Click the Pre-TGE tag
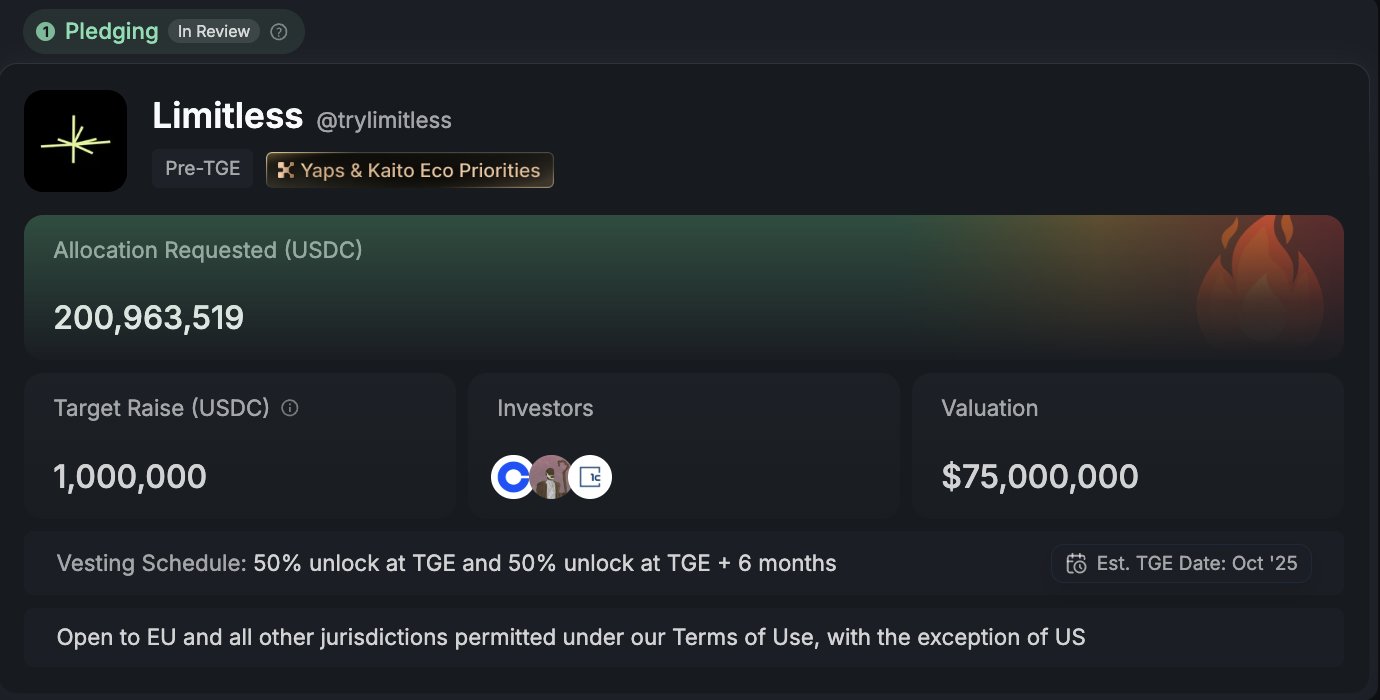Image resolution: width=1380 pixels, height=700 pixels. (x=203, y=169)
